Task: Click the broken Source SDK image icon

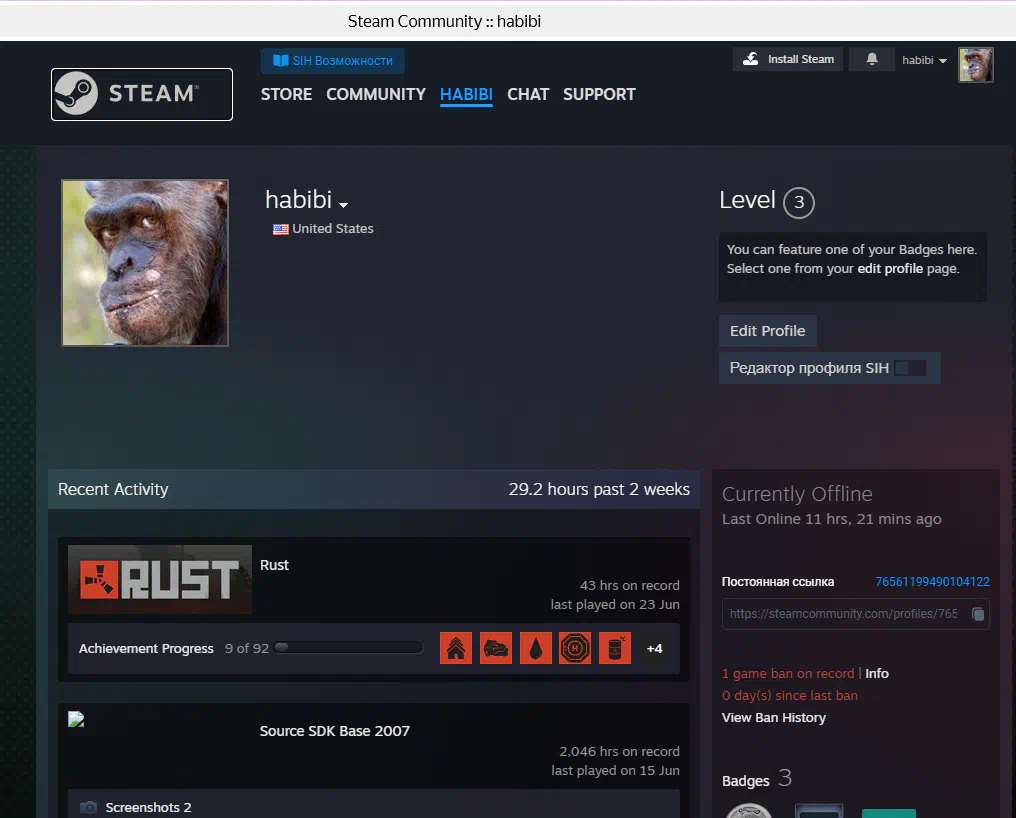Action: (x=76, y=719)
